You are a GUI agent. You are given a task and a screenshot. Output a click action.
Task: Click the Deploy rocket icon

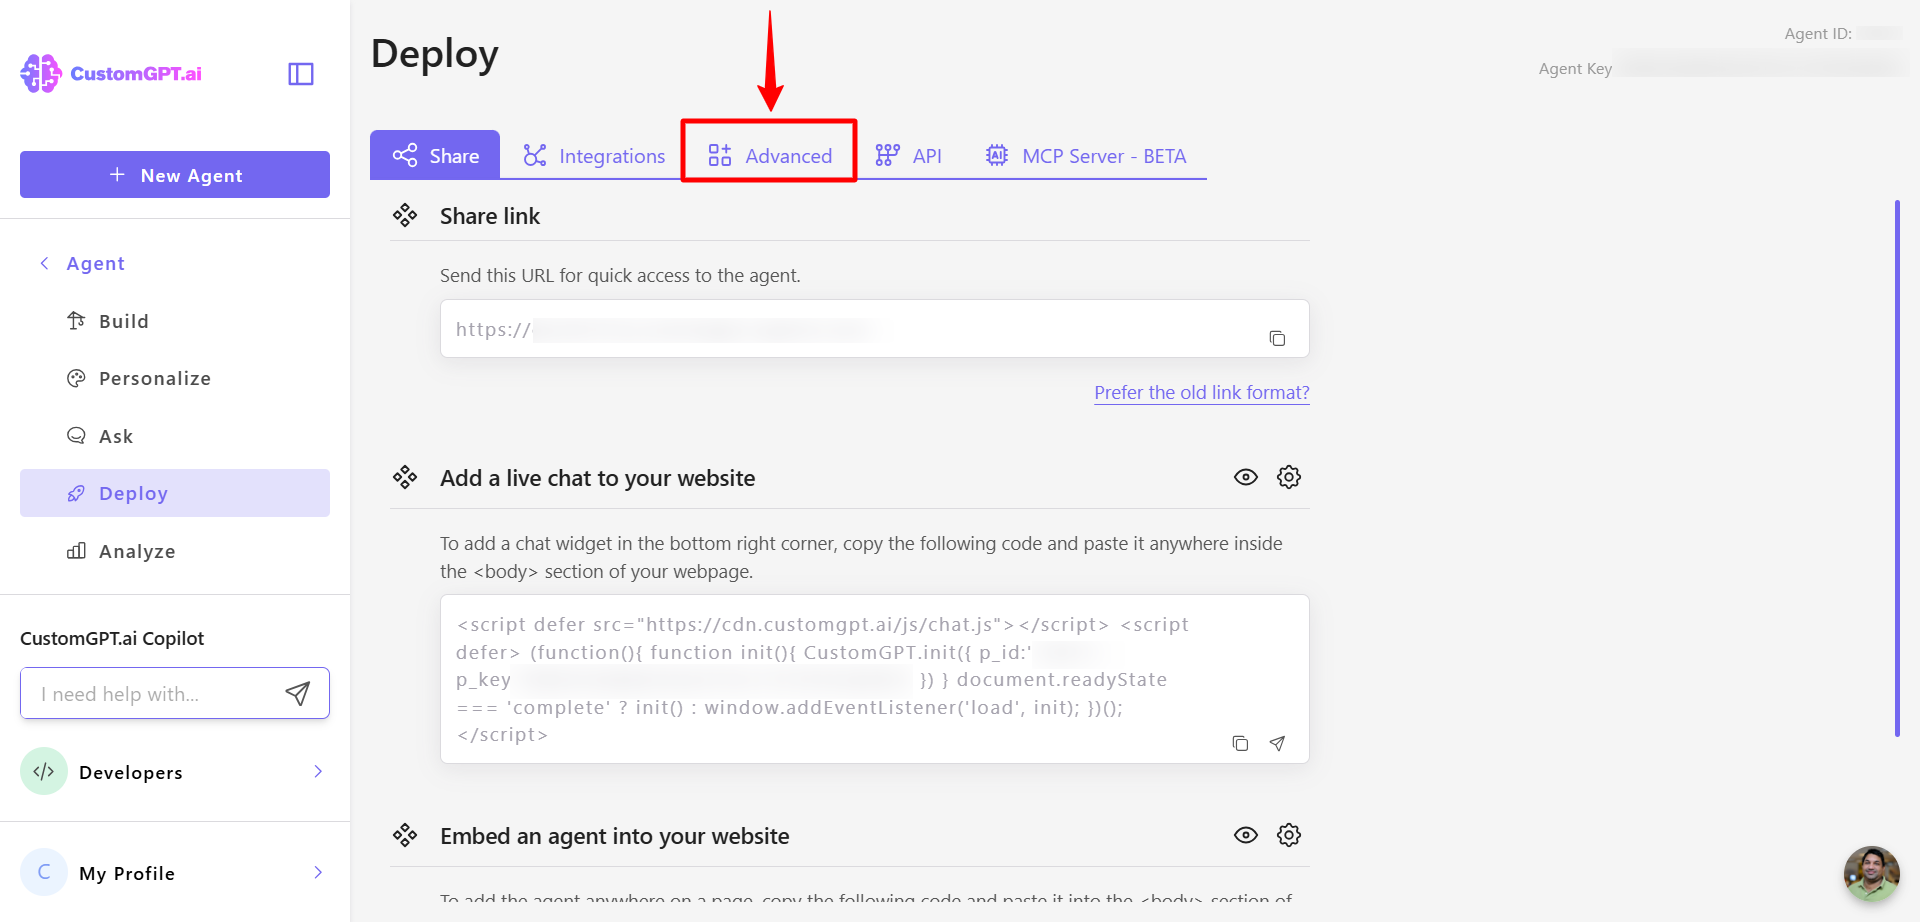[x=76, y=493]
